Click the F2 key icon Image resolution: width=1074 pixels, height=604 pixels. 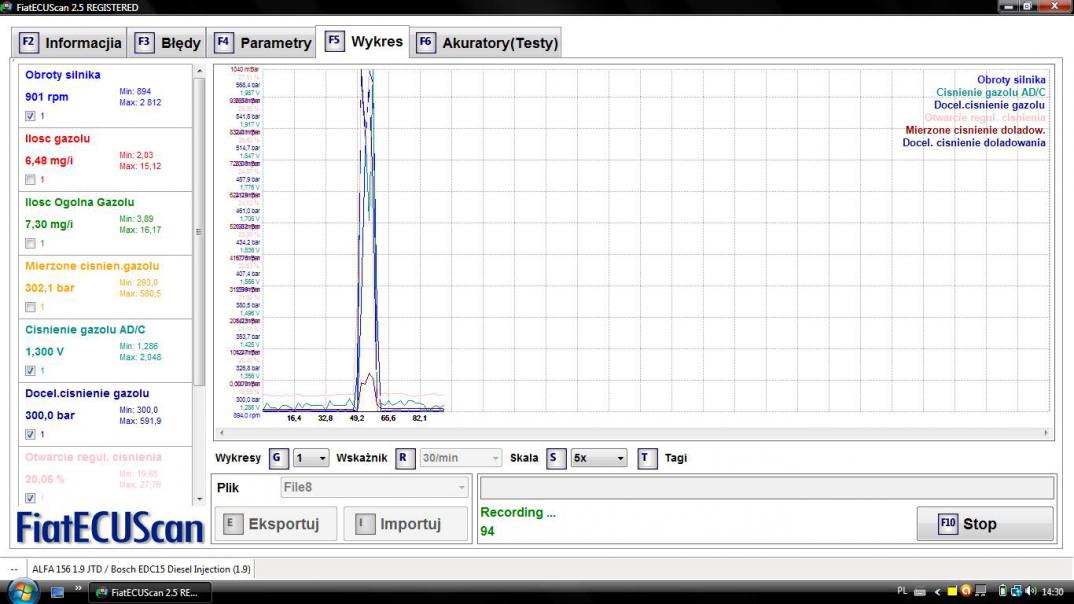click(x=28, y=42)
